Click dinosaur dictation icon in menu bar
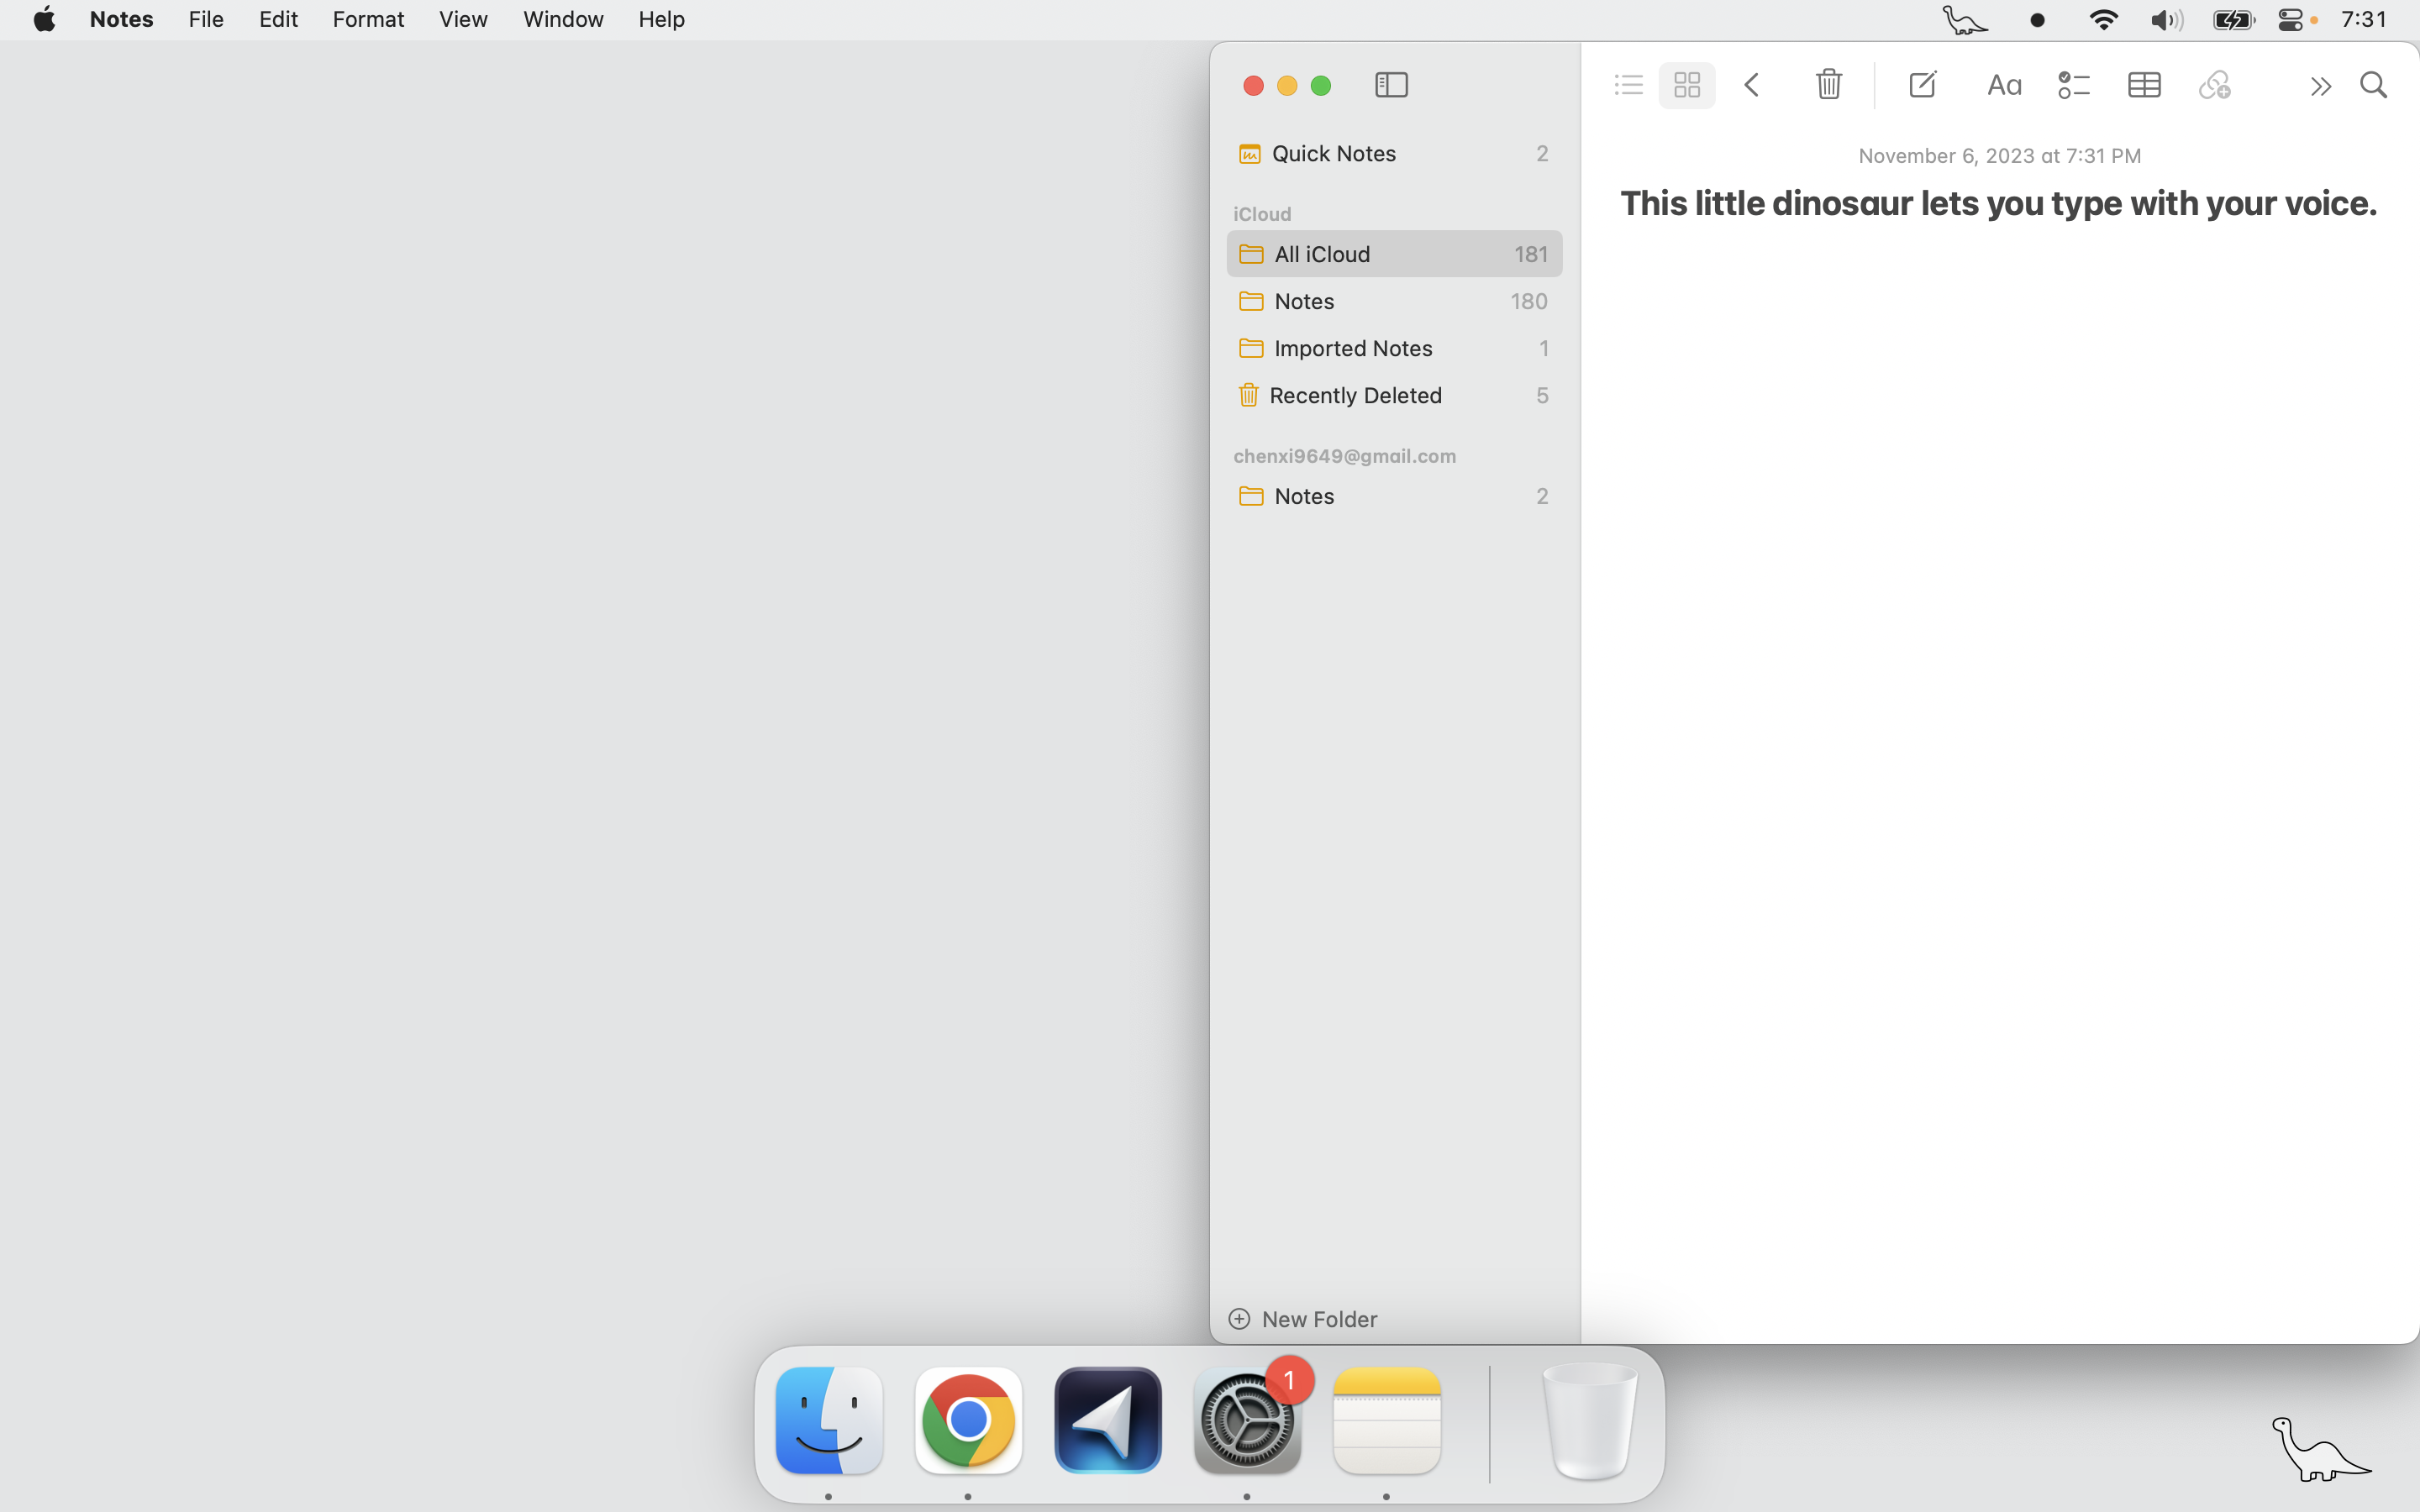 1964,20
